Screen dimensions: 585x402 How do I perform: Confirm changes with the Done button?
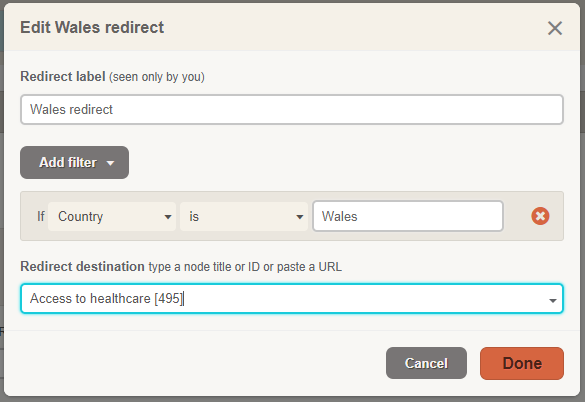[x=522, y=363]
